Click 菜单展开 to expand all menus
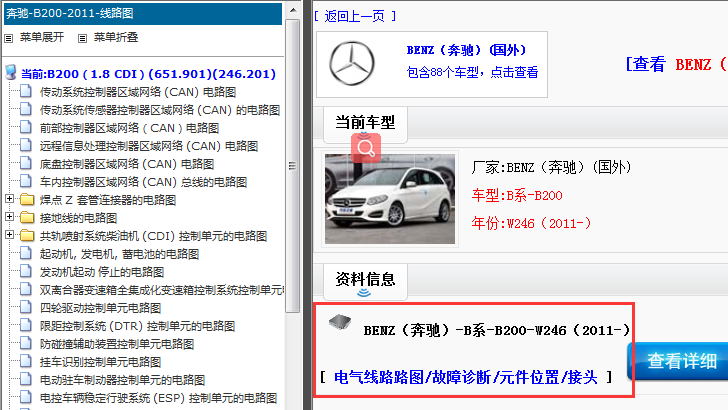728x410 pixels. [x=42, y=37]
